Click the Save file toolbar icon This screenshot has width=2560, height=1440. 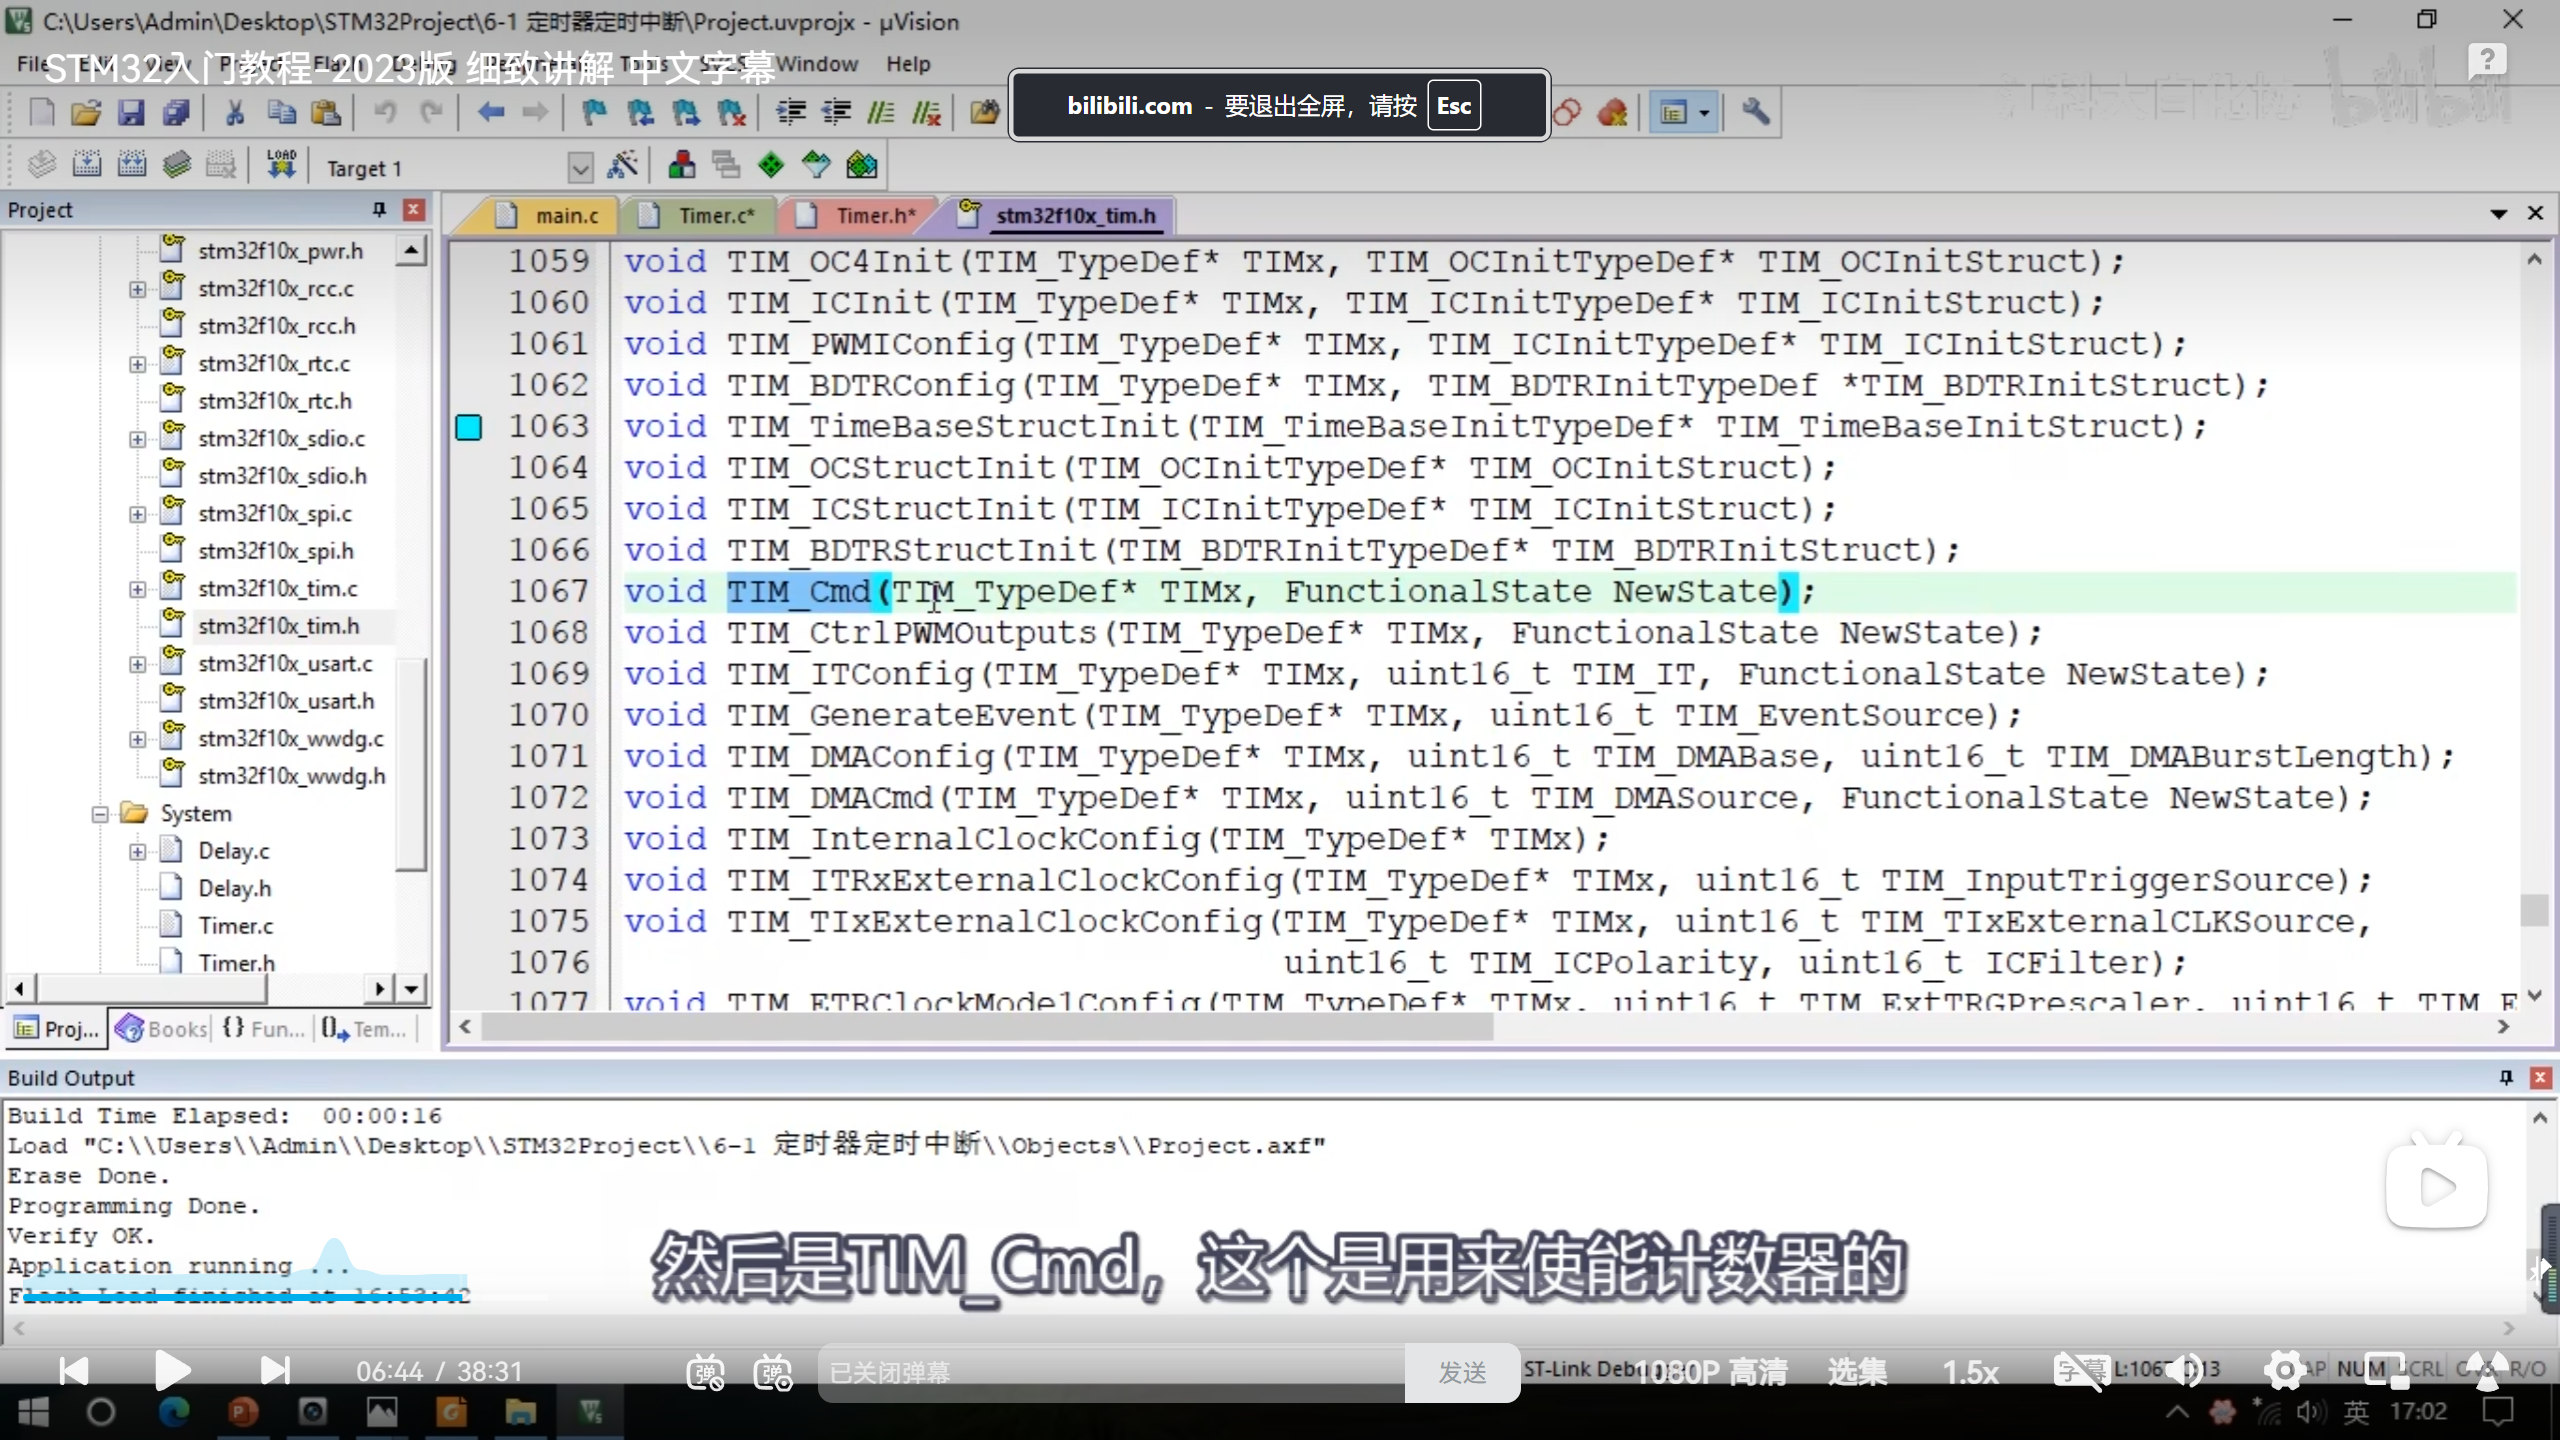131,112
